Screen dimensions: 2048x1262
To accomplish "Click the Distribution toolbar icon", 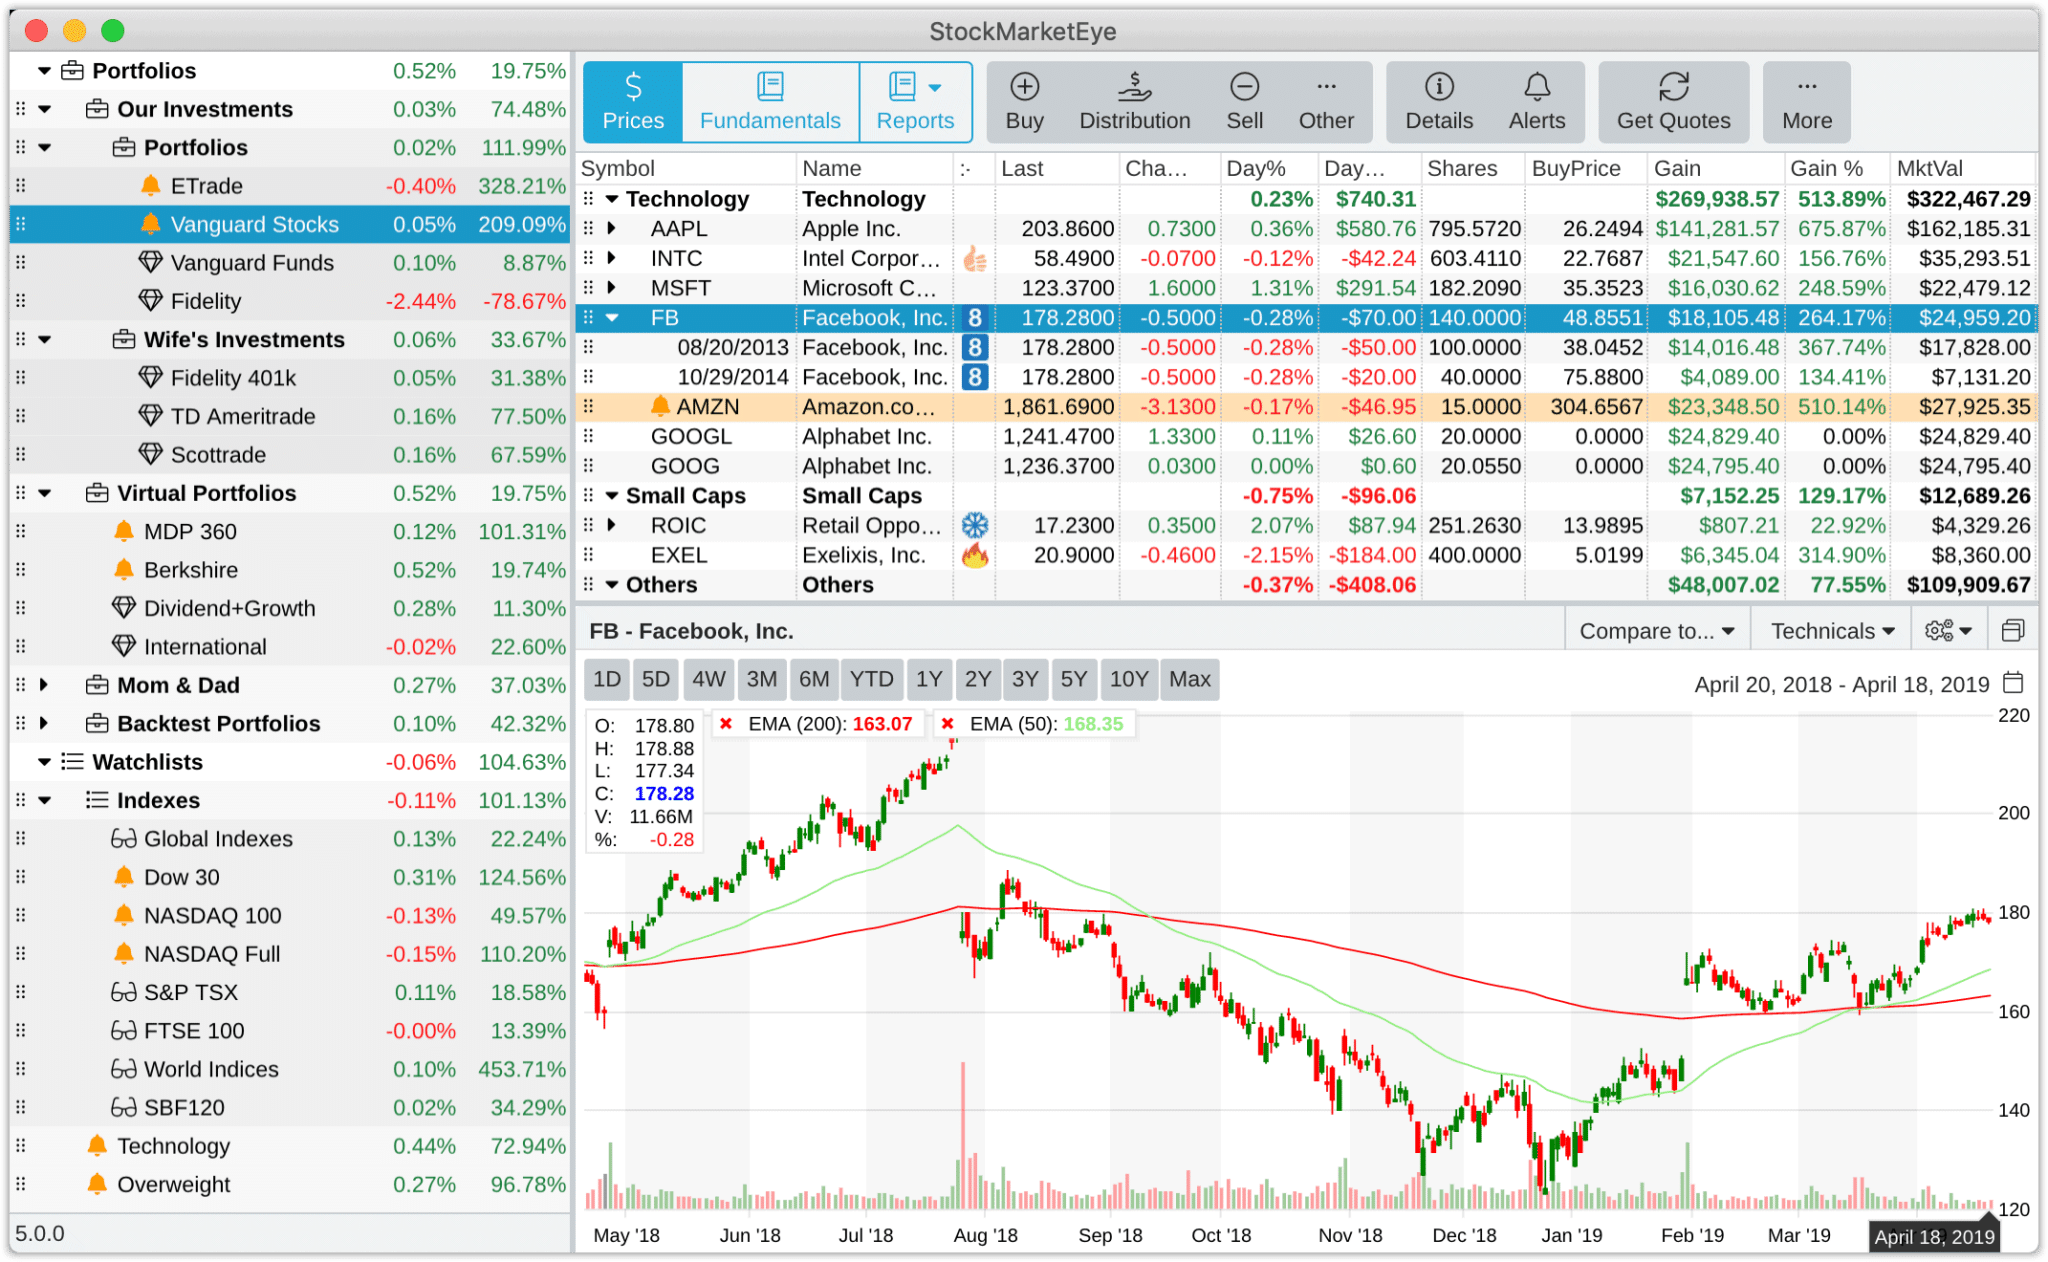I will click(x=1134, y=100).
